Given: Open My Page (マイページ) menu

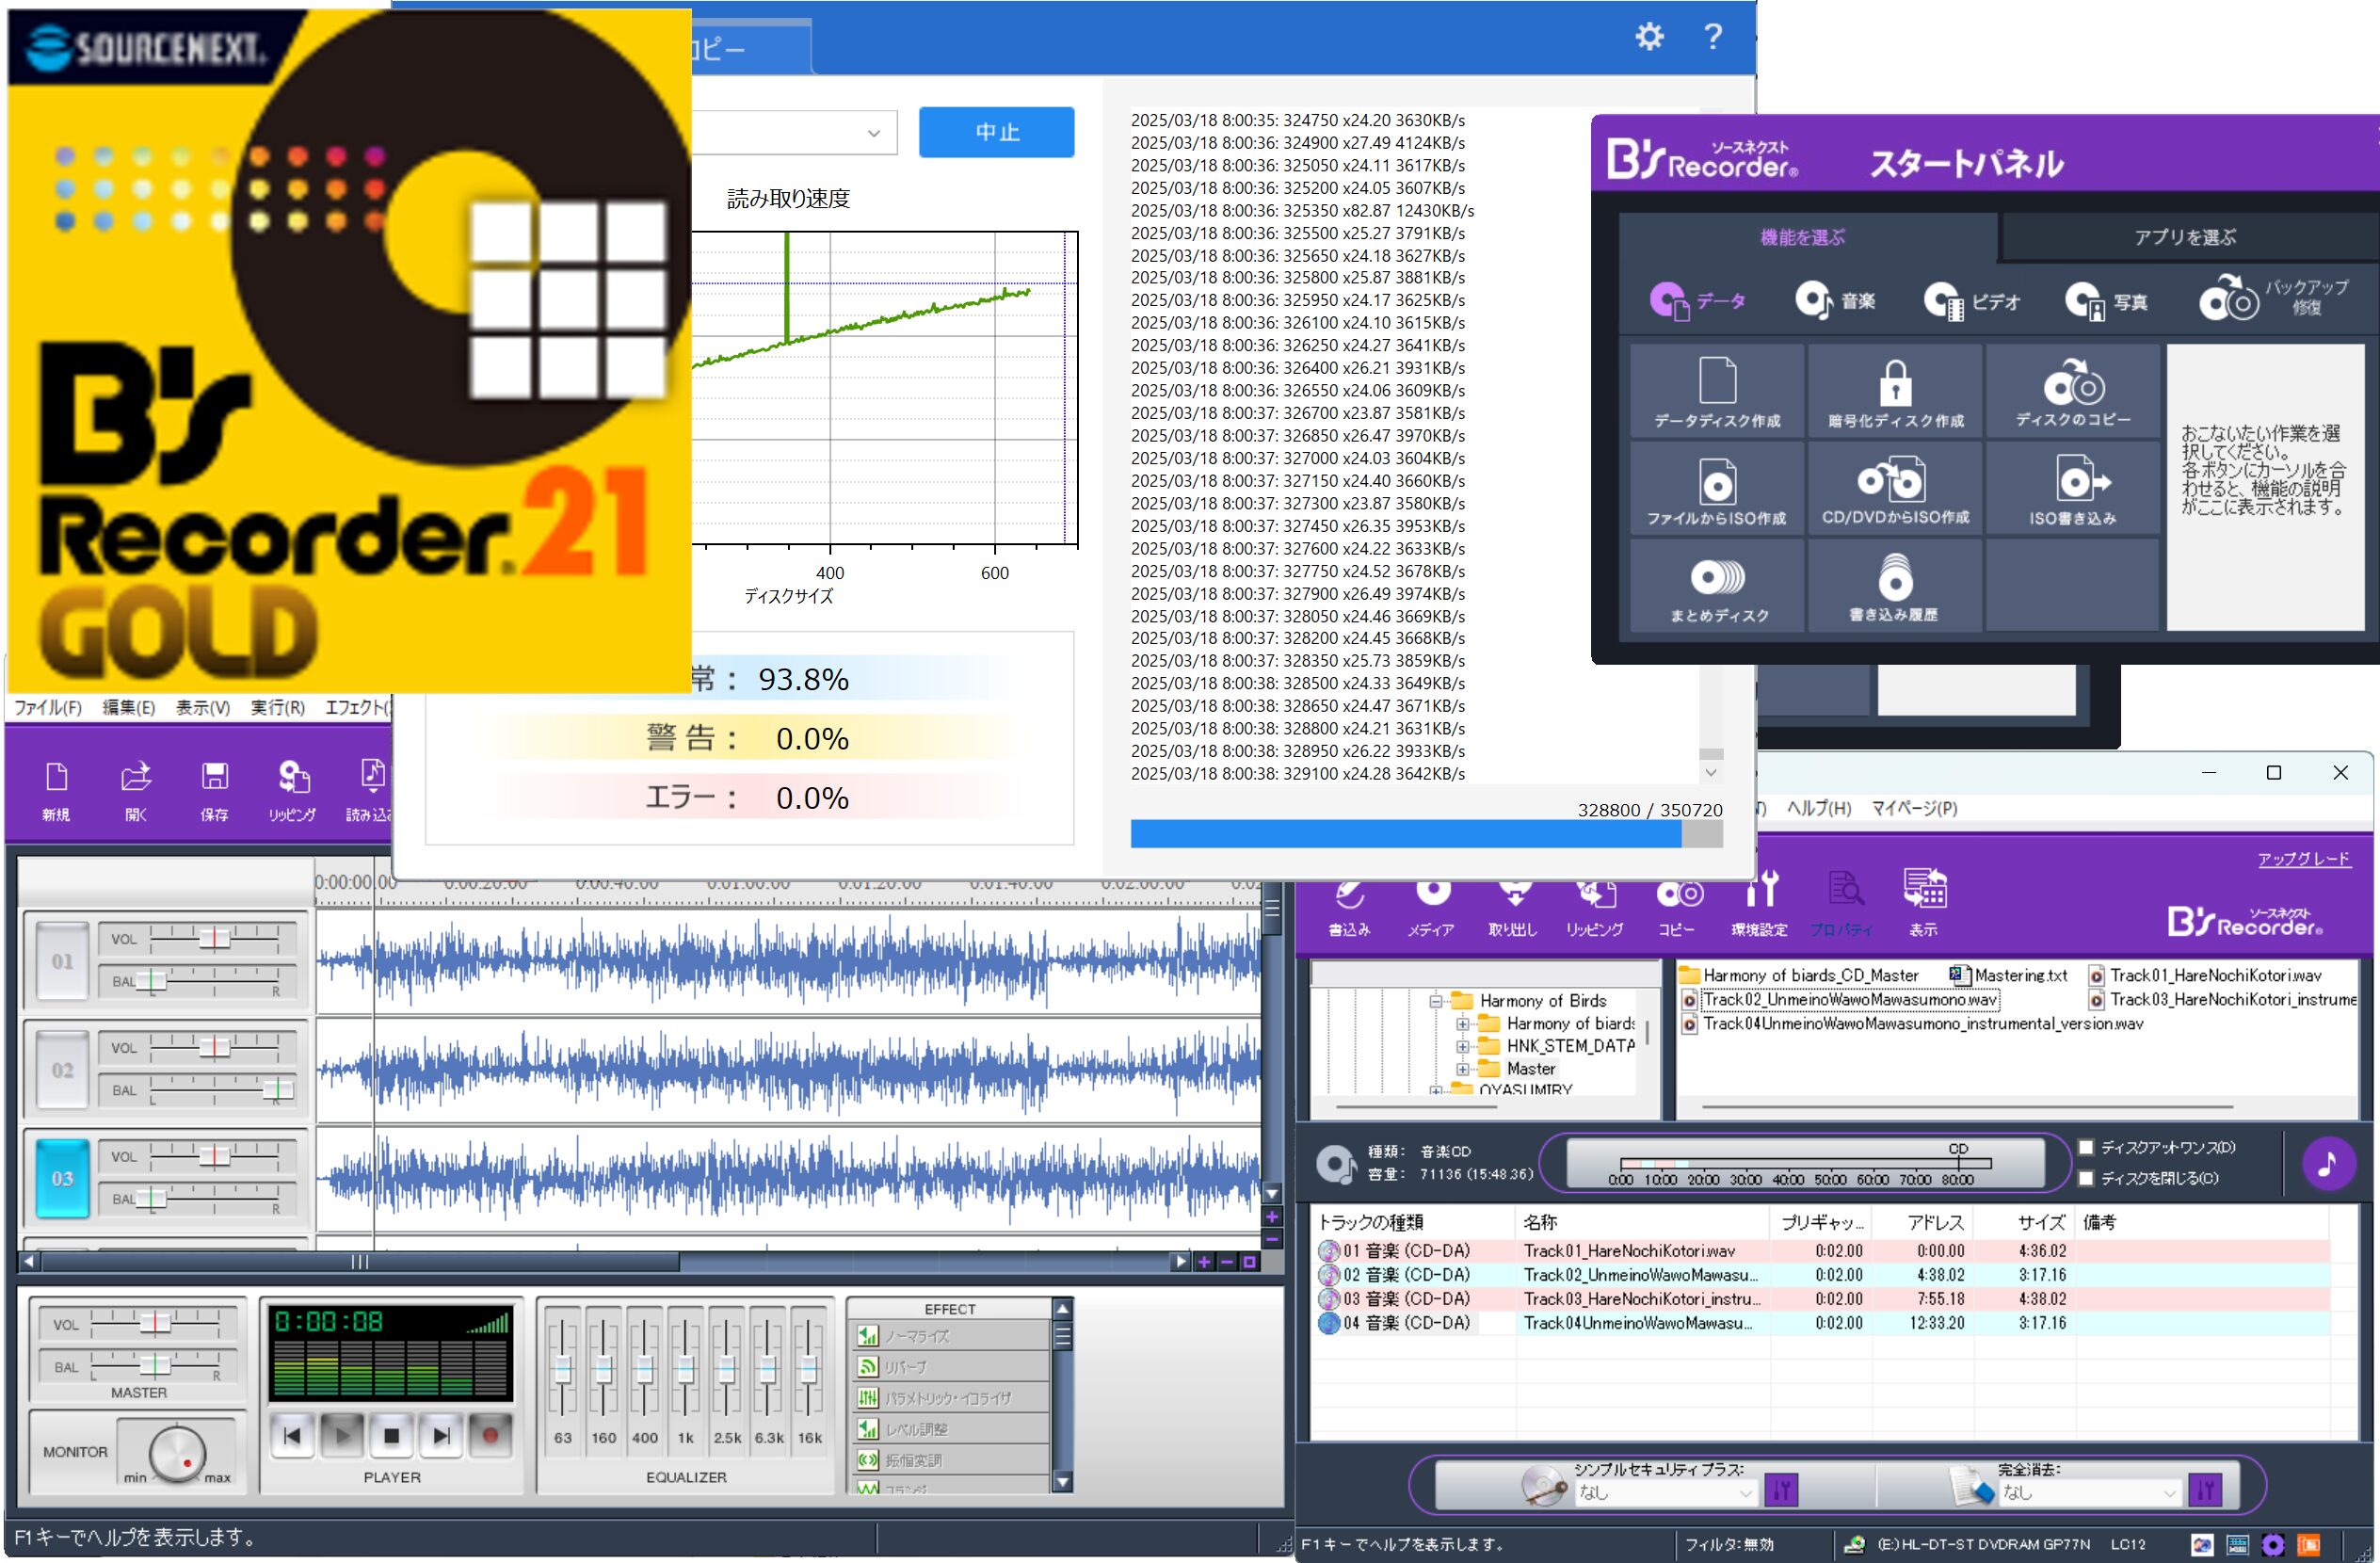Looking at the screenshot, I should [1914, 808].
